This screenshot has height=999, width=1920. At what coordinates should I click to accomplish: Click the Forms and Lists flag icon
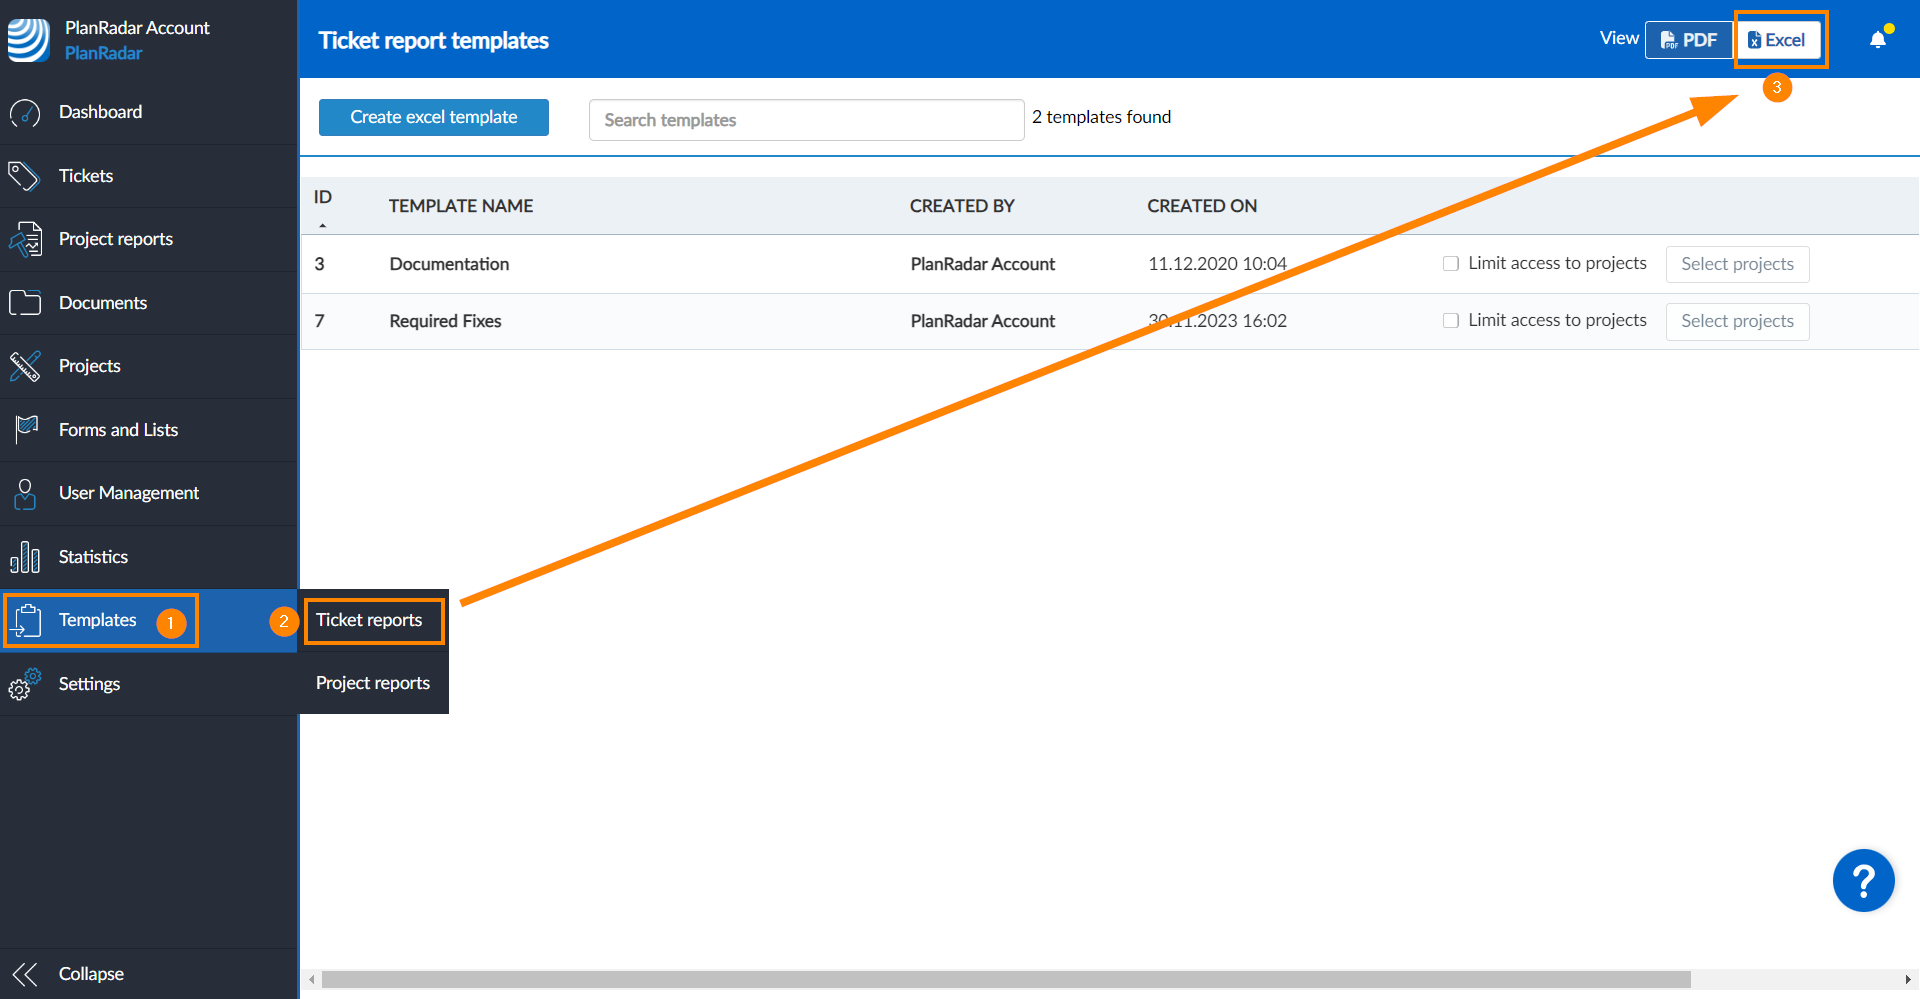coord(26,430)
